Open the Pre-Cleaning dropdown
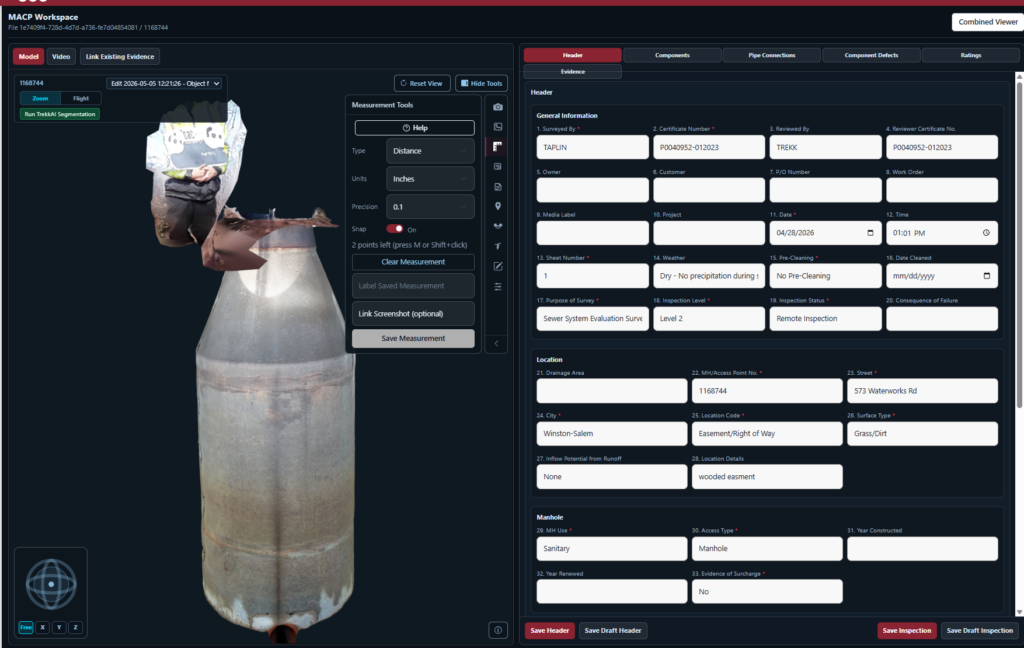The width and height of the screenshot is (1024, 648). (825, 276)
